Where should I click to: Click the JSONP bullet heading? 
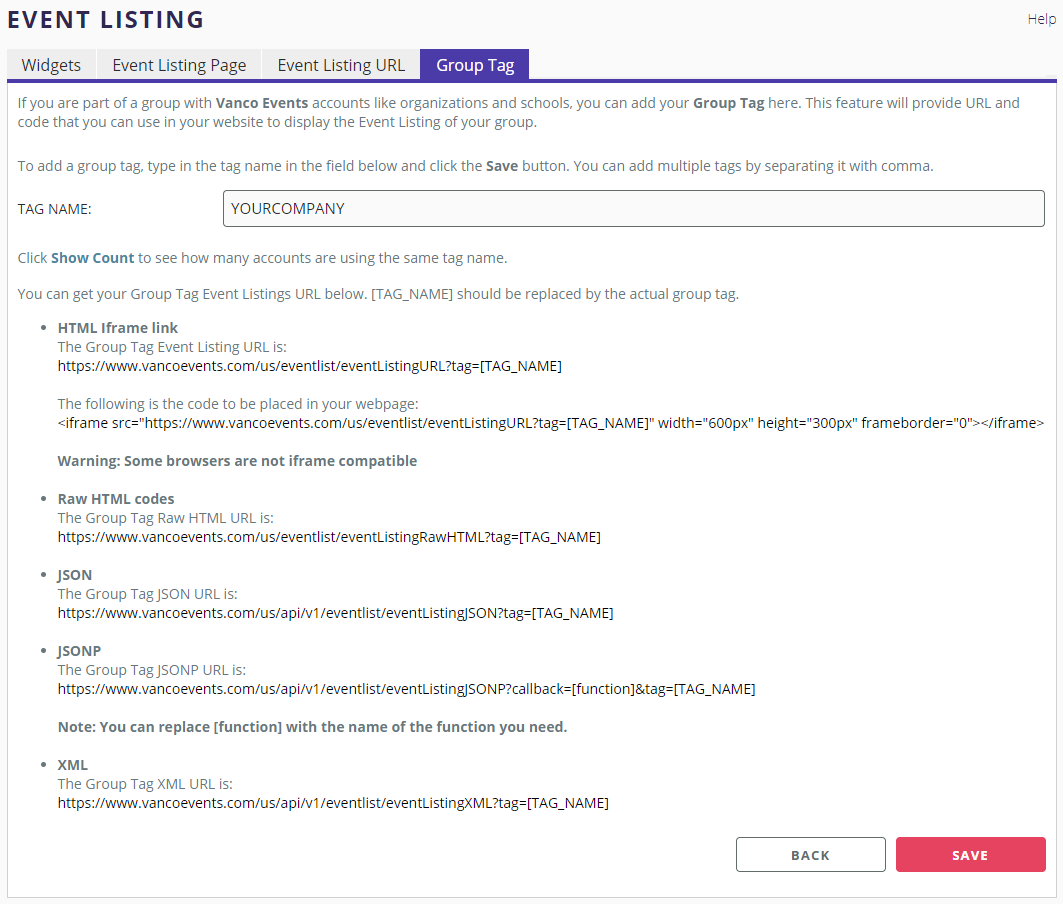tap(79, 651)
